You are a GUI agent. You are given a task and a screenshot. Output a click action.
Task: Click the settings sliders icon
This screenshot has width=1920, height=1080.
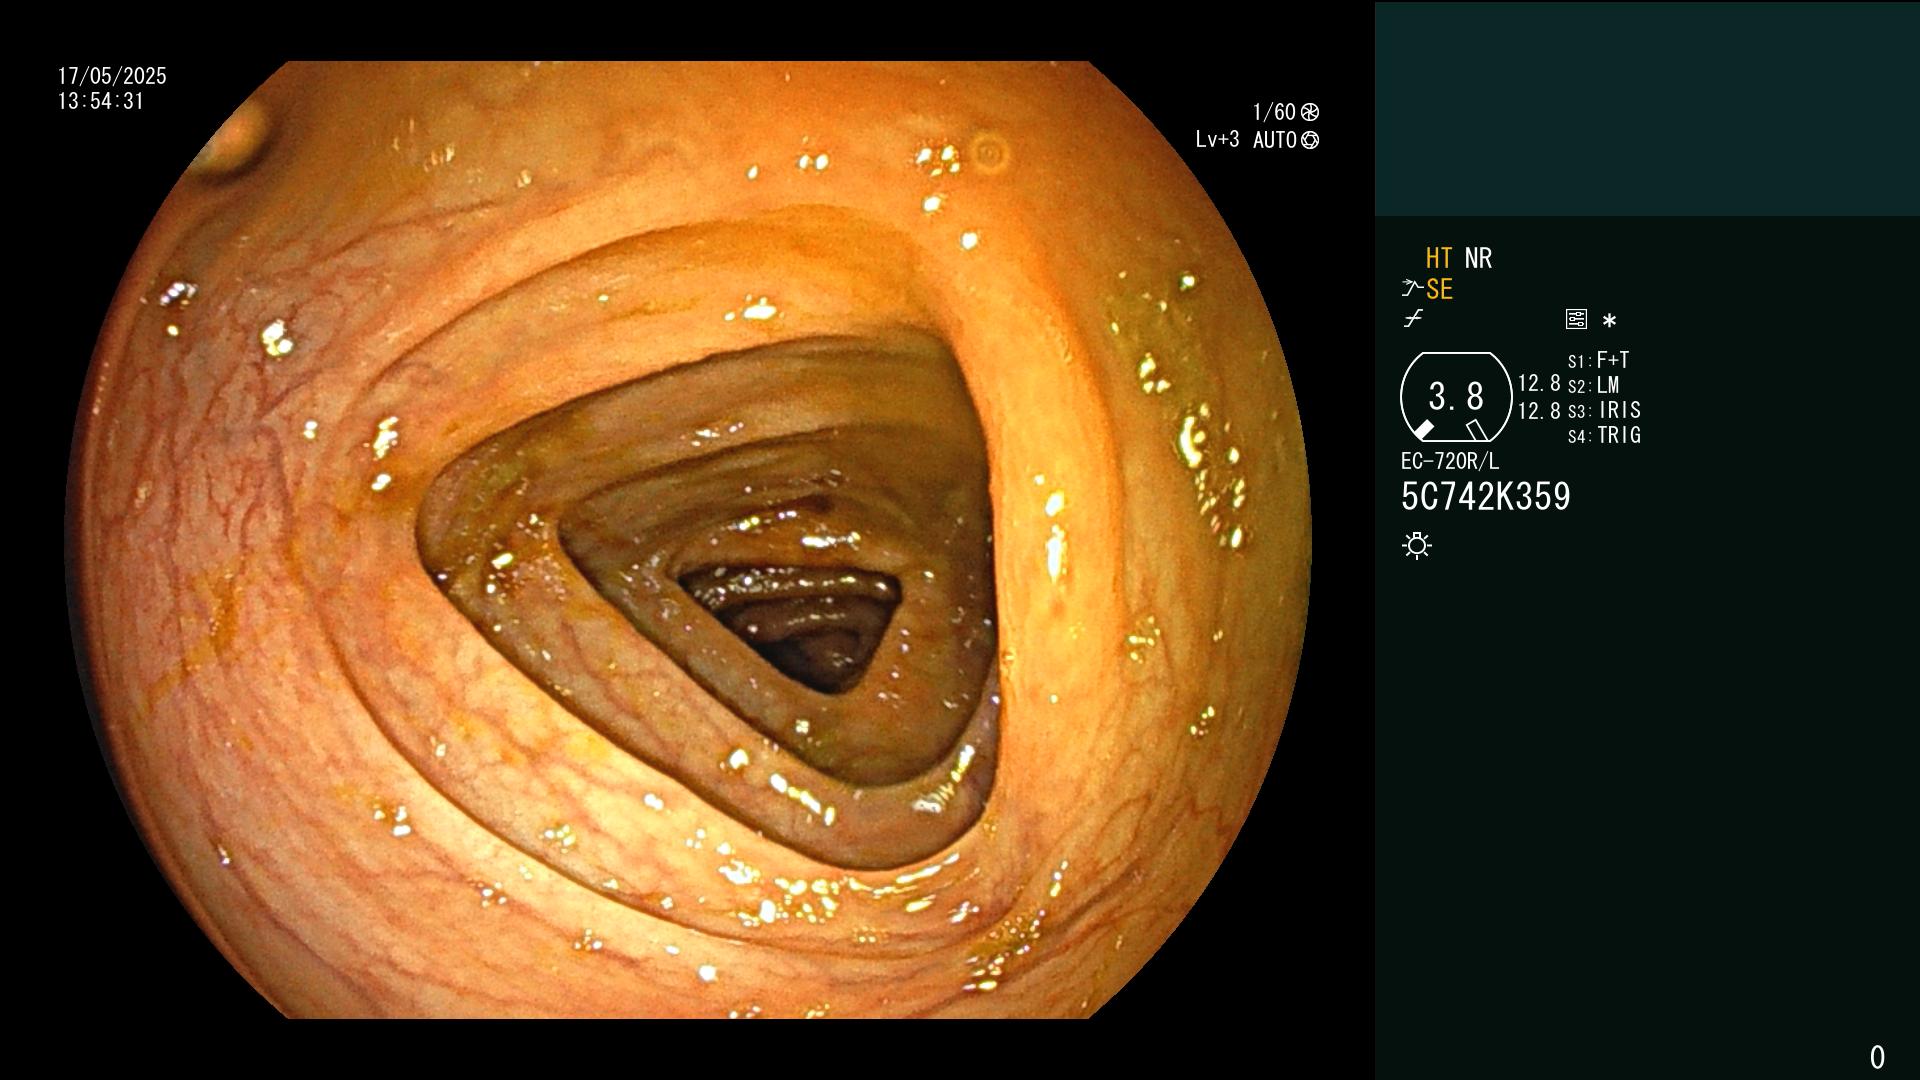click(1576, 319)
